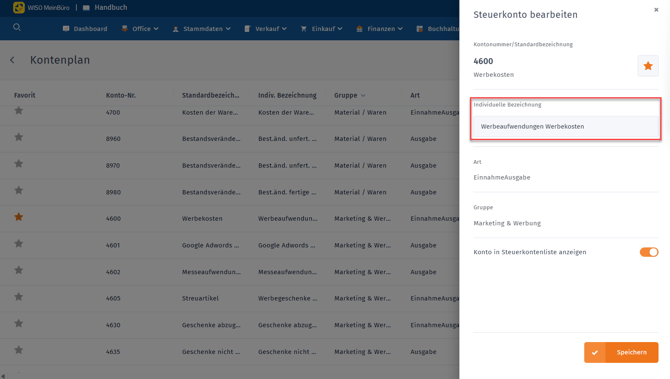Click account number 4635 cell
The width and height of the screenshot is (670, 379).
click(x=113, y=352)
